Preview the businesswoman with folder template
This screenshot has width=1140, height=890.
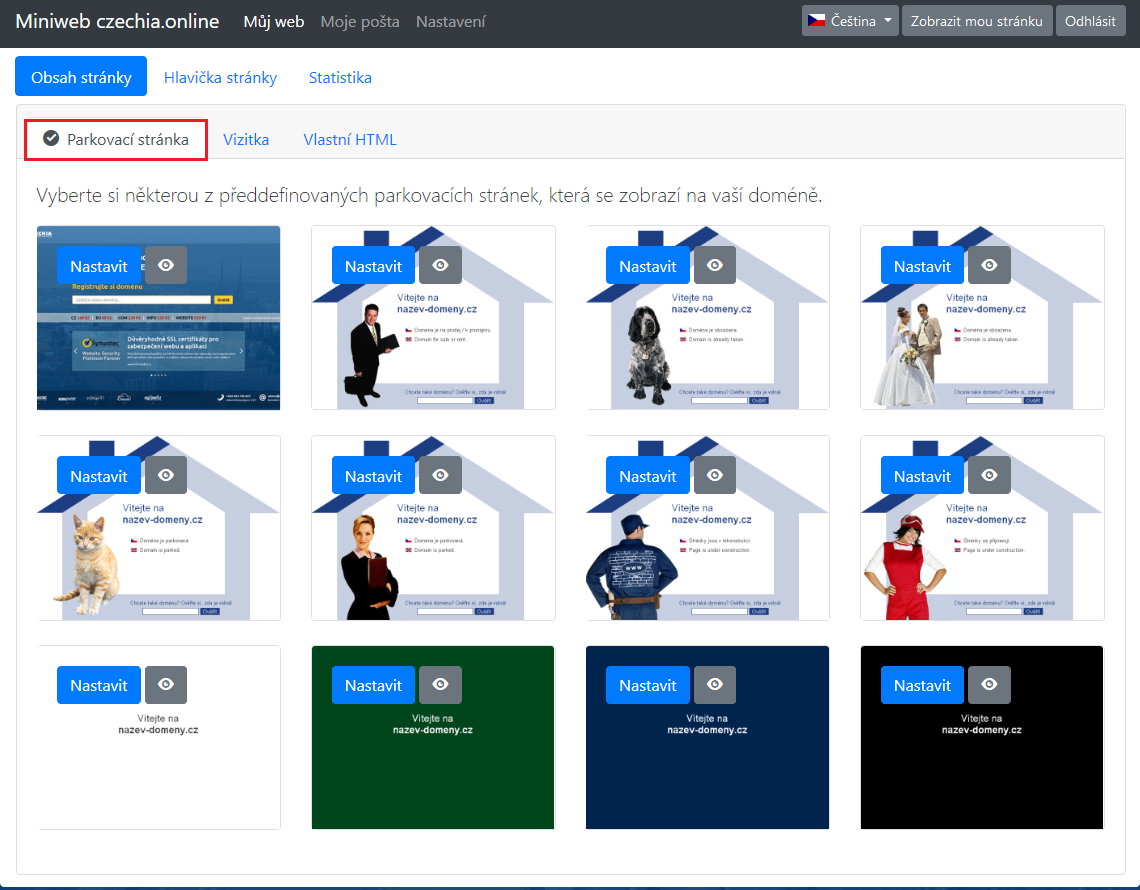(x=440, y=475)
